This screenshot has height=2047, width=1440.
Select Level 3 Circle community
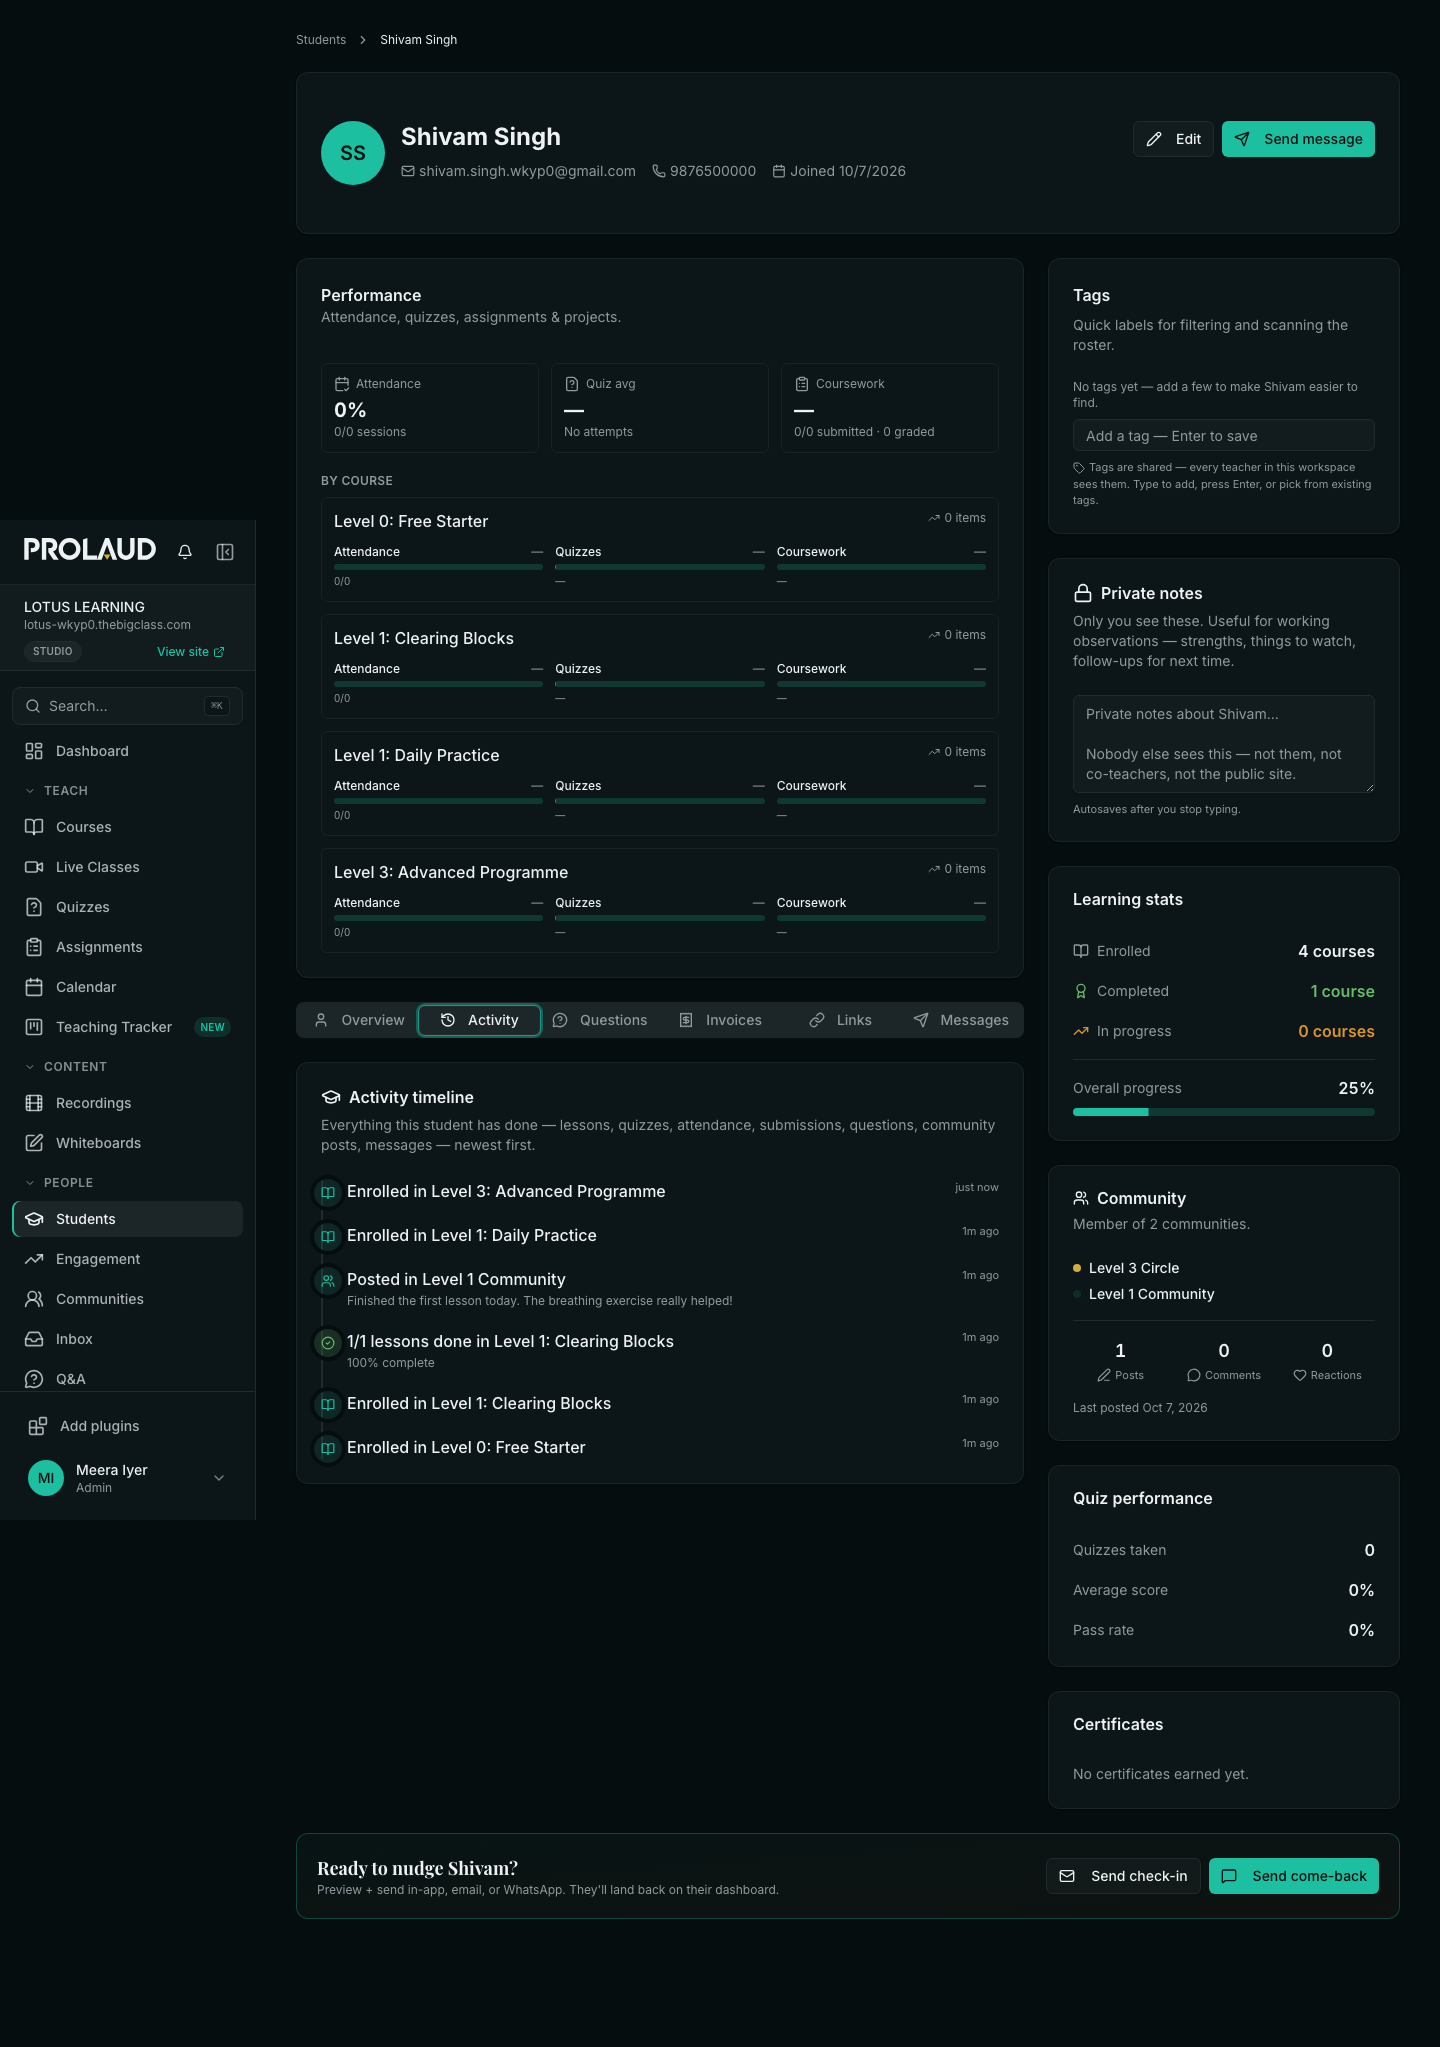tap(1134, 1268)
